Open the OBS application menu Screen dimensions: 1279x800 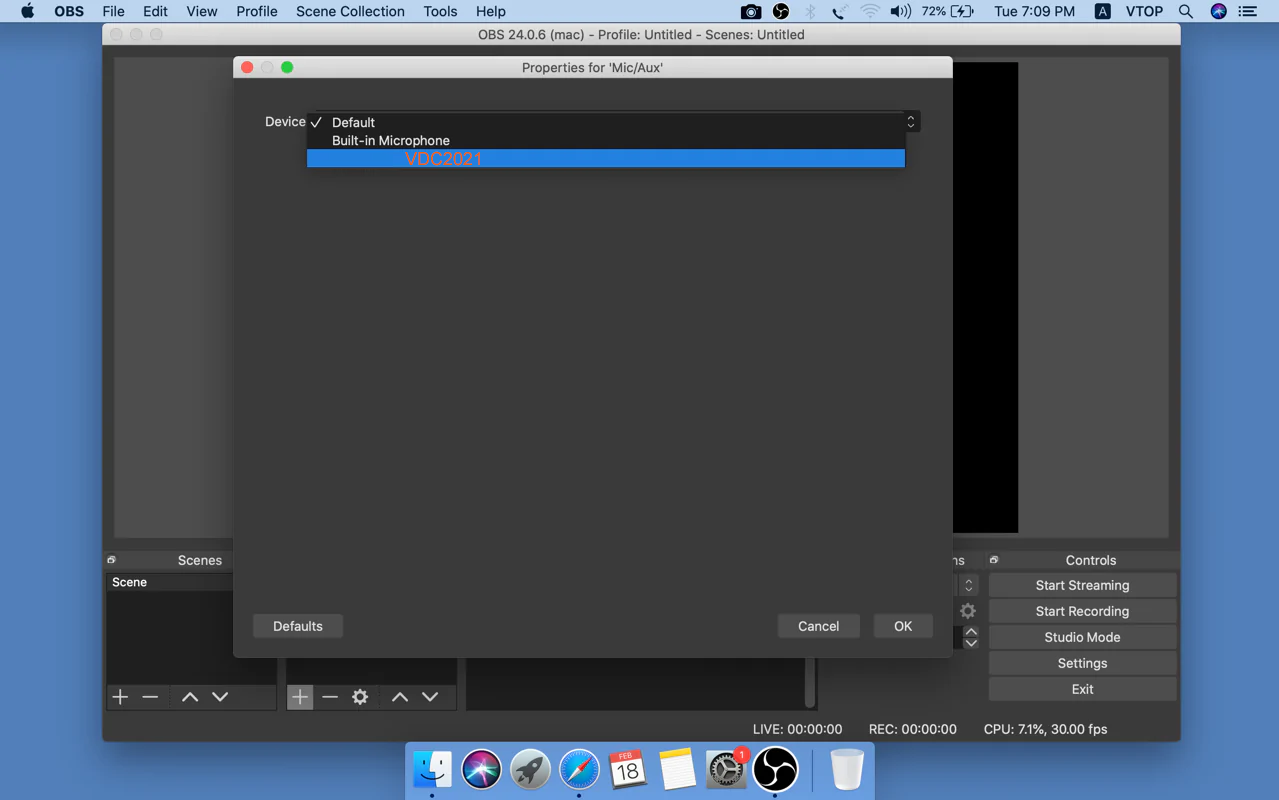[69, 11]
